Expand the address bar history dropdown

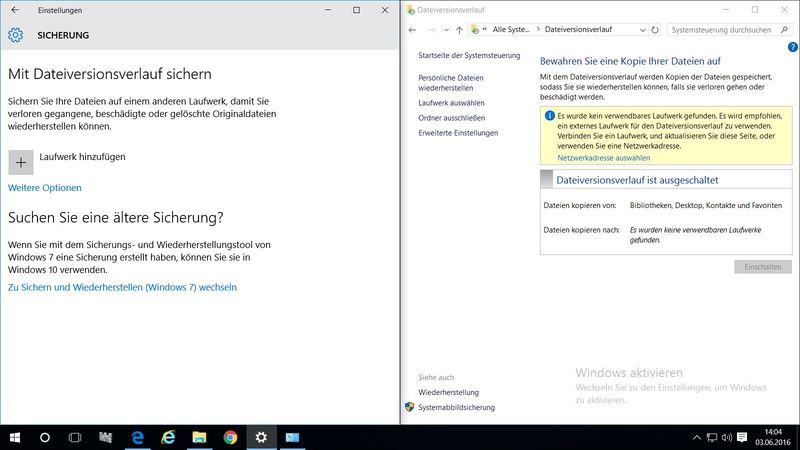coord(642,30)
